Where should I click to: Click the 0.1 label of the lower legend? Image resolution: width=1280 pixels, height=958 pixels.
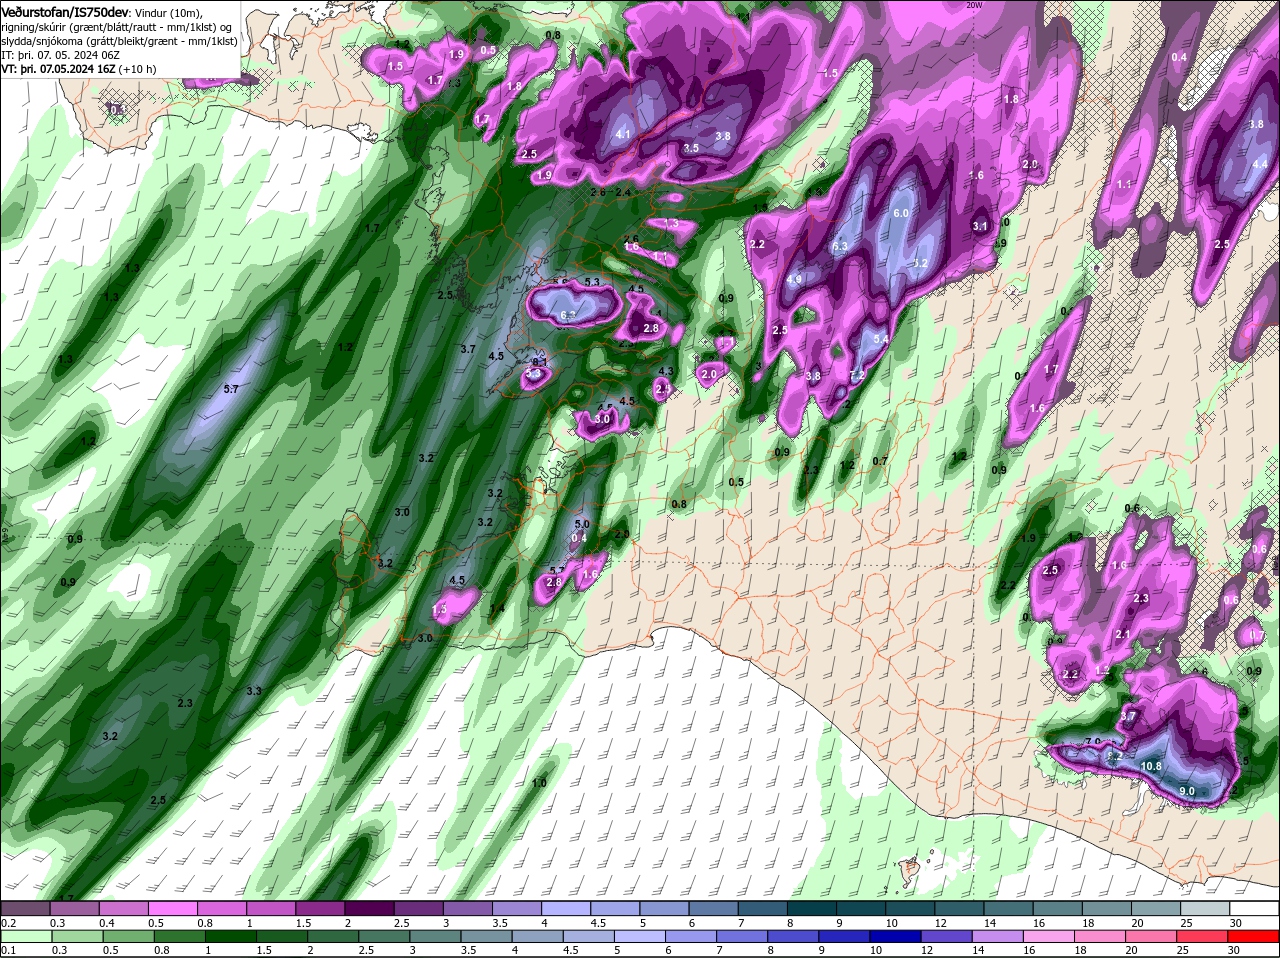pyautogui.click(x=8, y=950)
